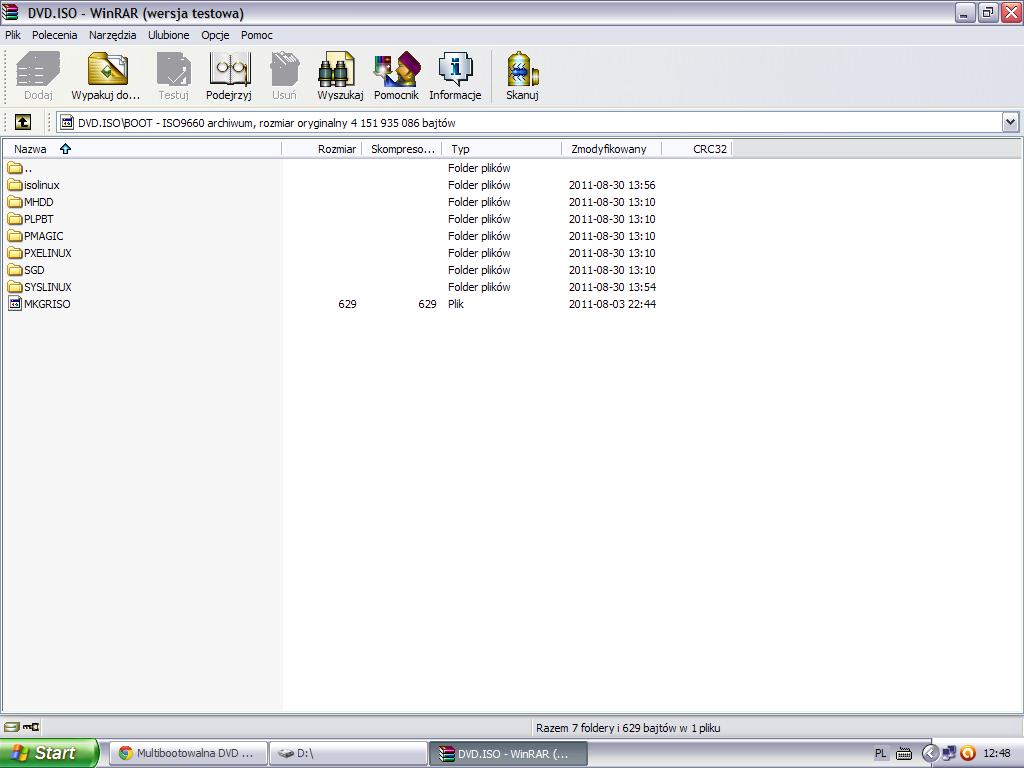Click date 2011-08-30 13:56 of isolinux
This screenshot has width=1024, height=768.
pos(612,185)
